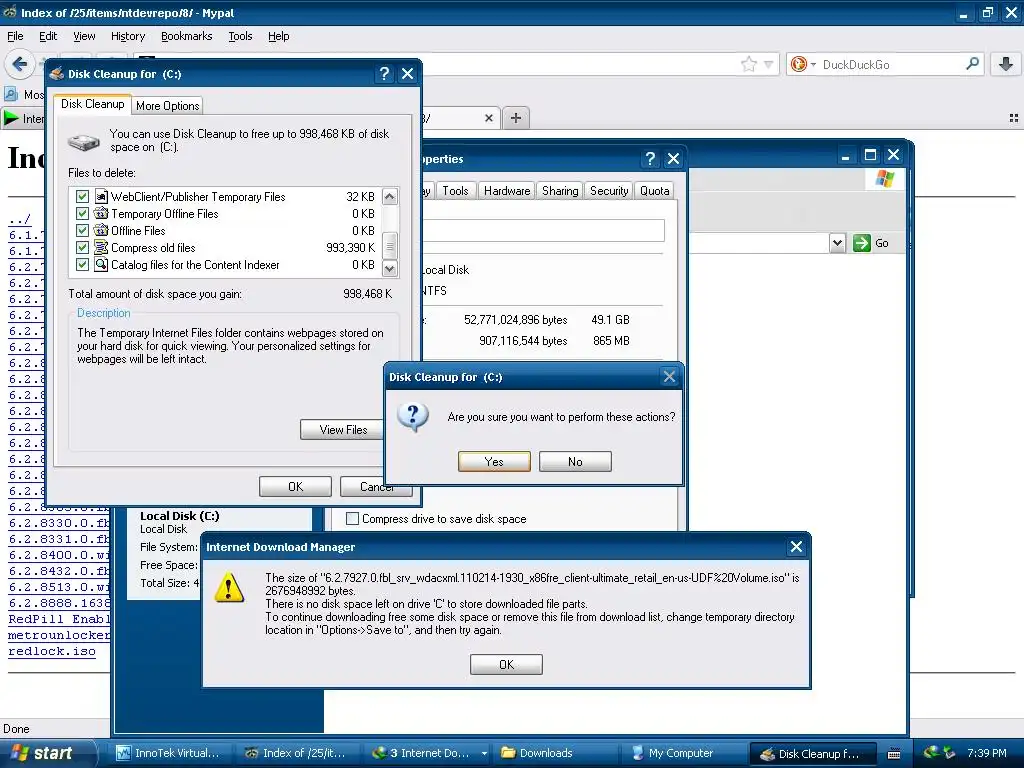
Task: Click the Catalog files for Content Indexer icon
Action: click(101, 264)
